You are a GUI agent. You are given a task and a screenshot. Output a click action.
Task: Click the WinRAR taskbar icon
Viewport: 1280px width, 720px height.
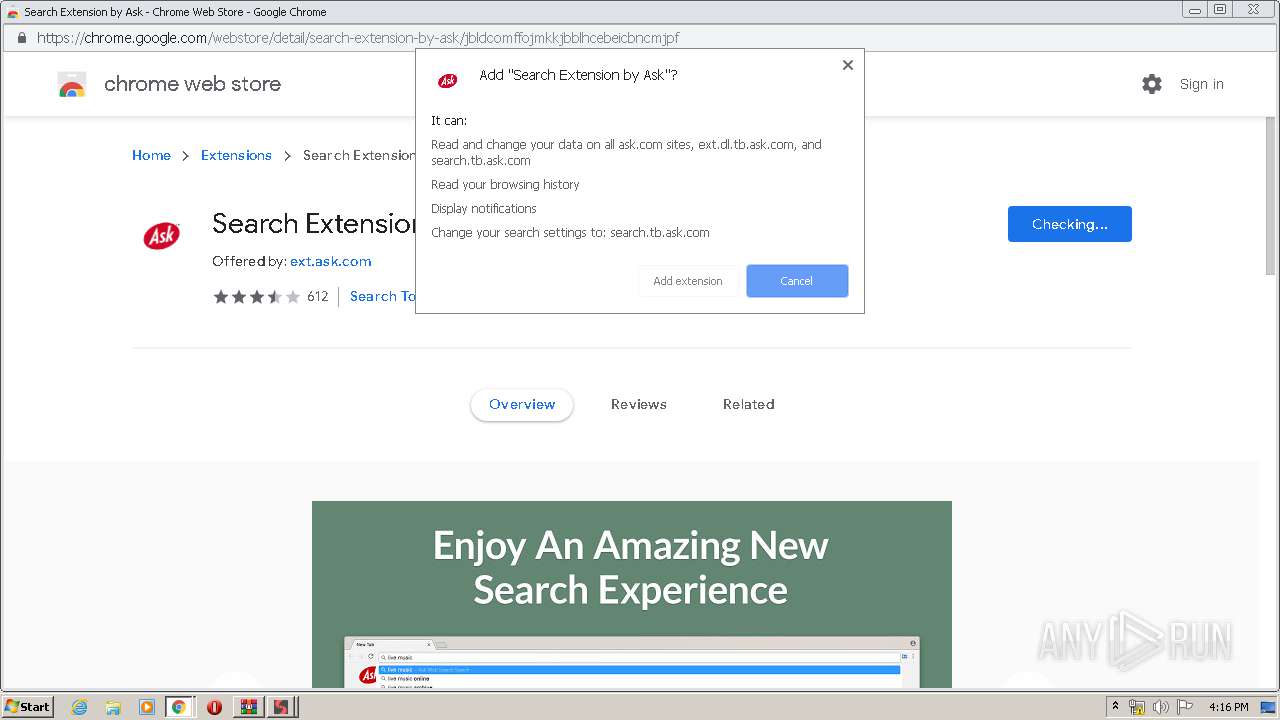[248, 707]
